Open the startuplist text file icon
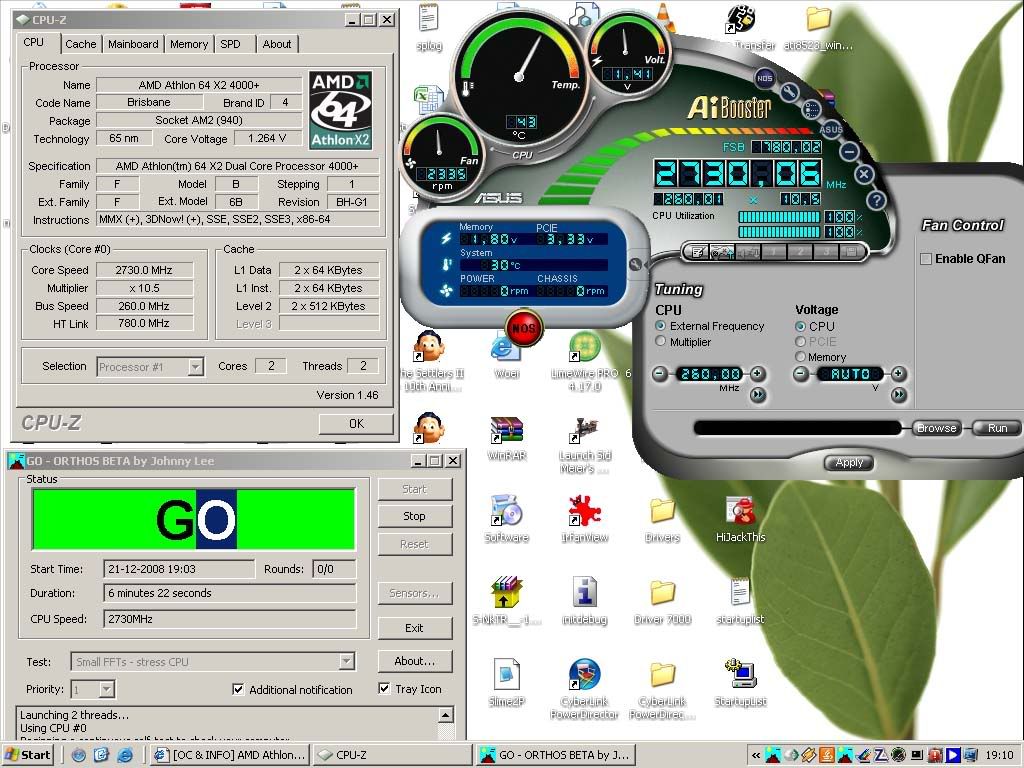The height and width of the screenshot is (768, 1024). [740, 601]
